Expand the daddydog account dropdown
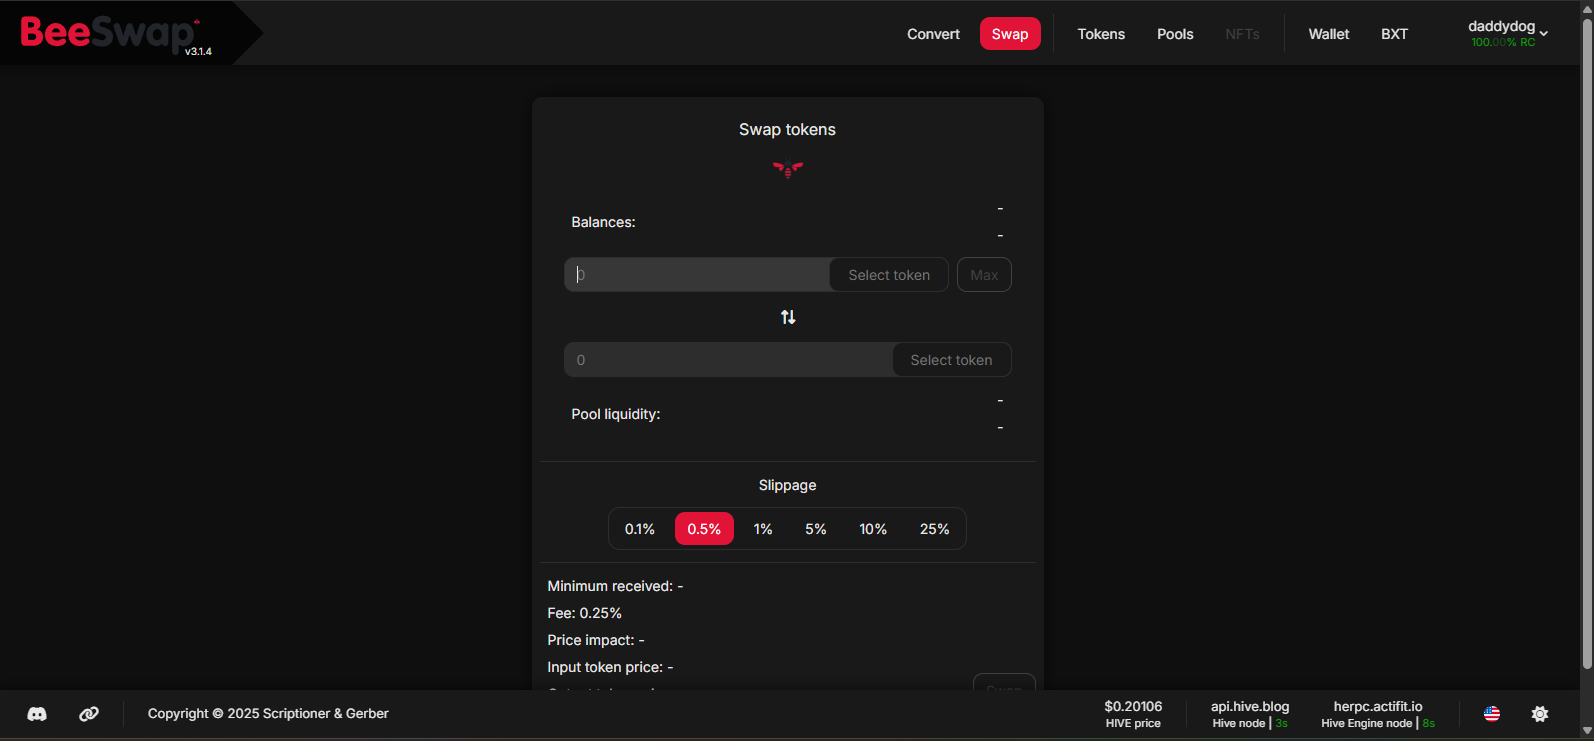1594x741 pixels. pos(1508,33)
